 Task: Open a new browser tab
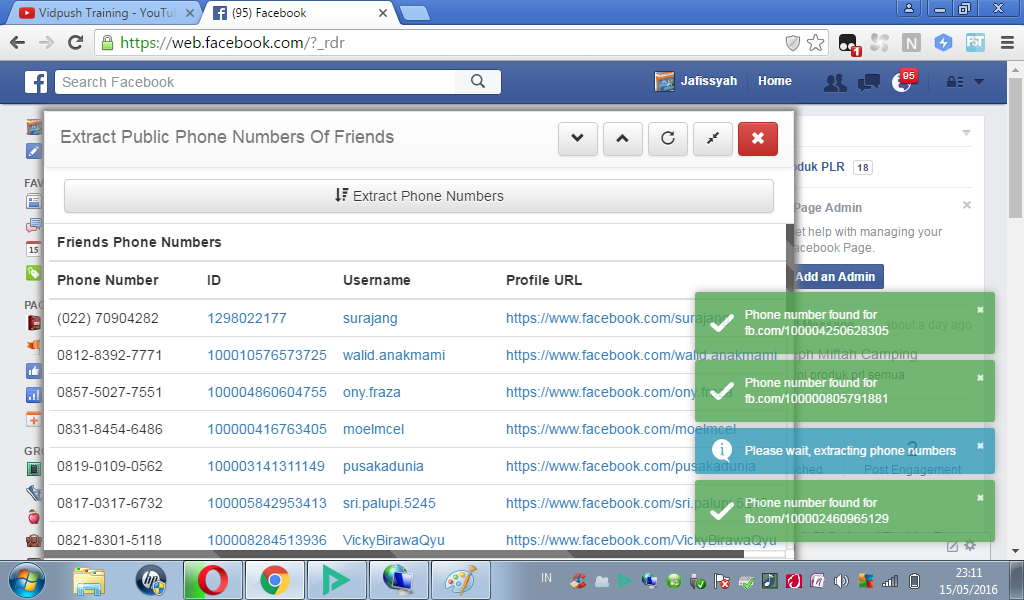[x=415, y=13]
